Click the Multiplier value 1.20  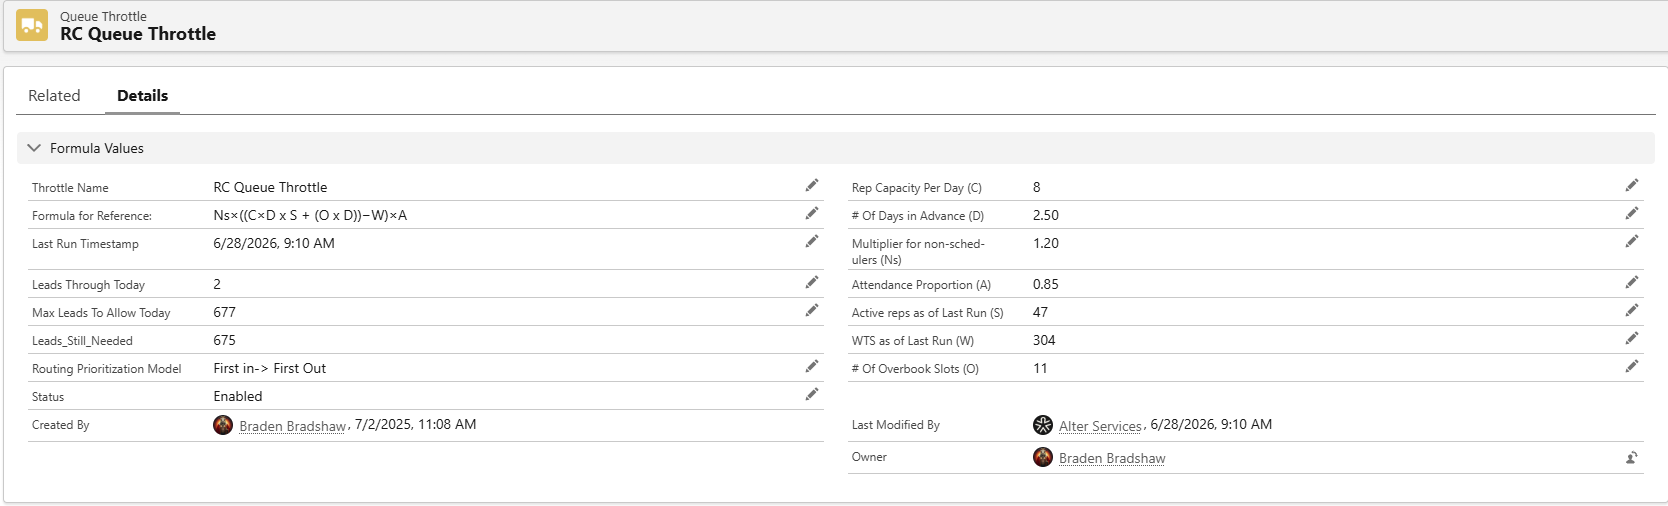1046,243
